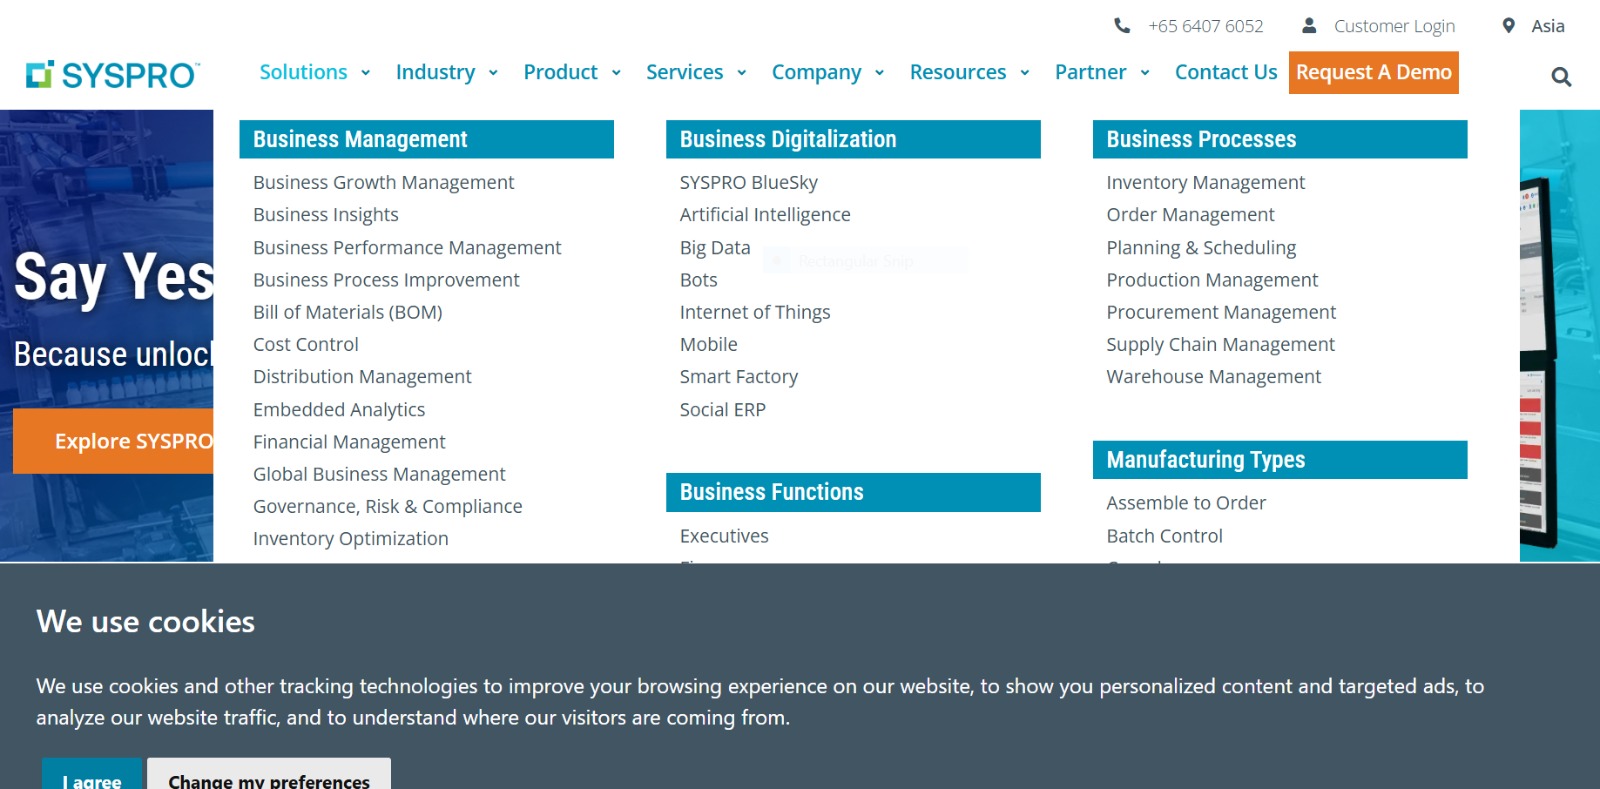Open Bots link
The width and height of the screenshot is (1600, 789).
699,279
